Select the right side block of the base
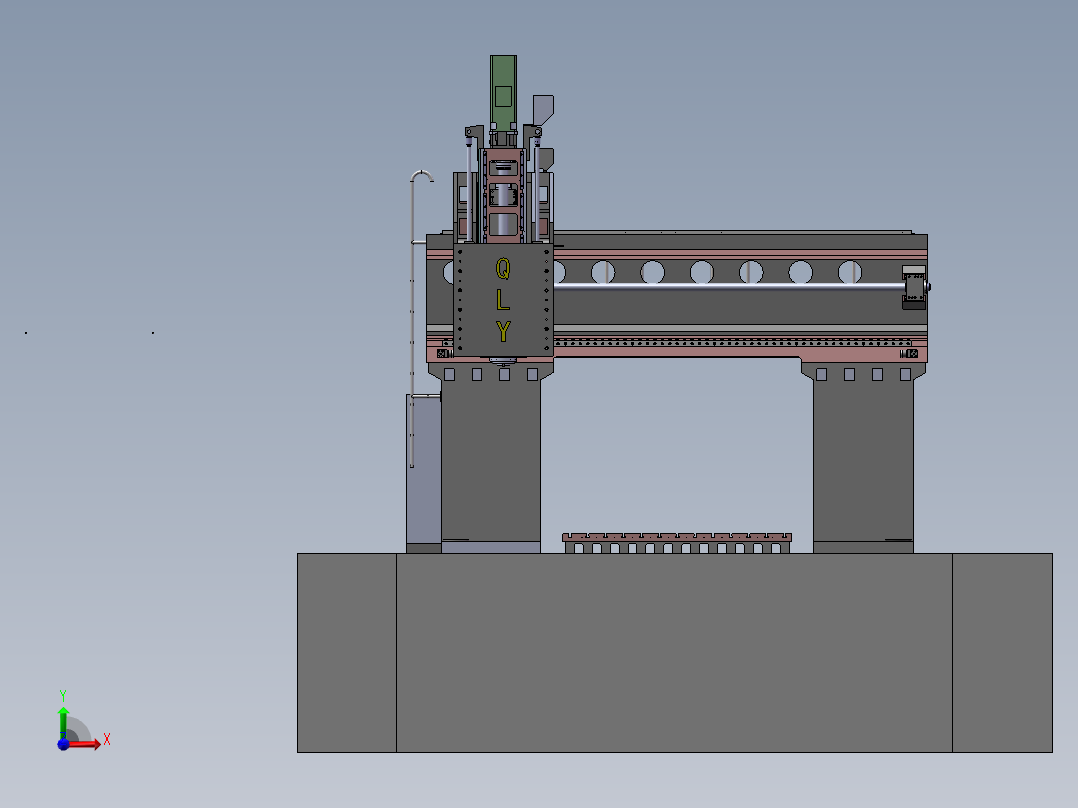The height and width of the screenshot is (808, 1078). [1002, 653]
